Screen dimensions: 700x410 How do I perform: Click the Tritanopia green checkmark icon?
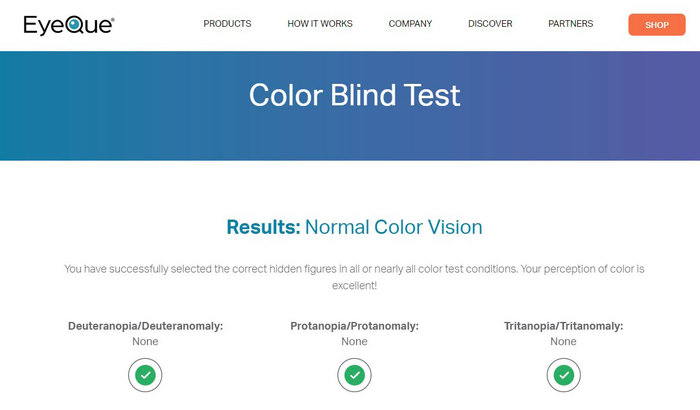coord(564,375)
